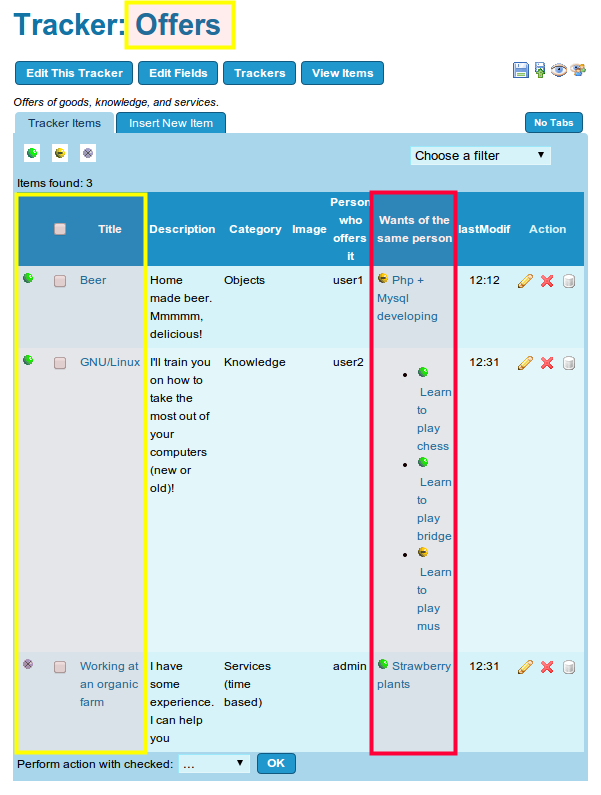601x795 pixels.
Task: Click the export icon with green arrow
Action: pyautogui.click(x=540, y=70)
